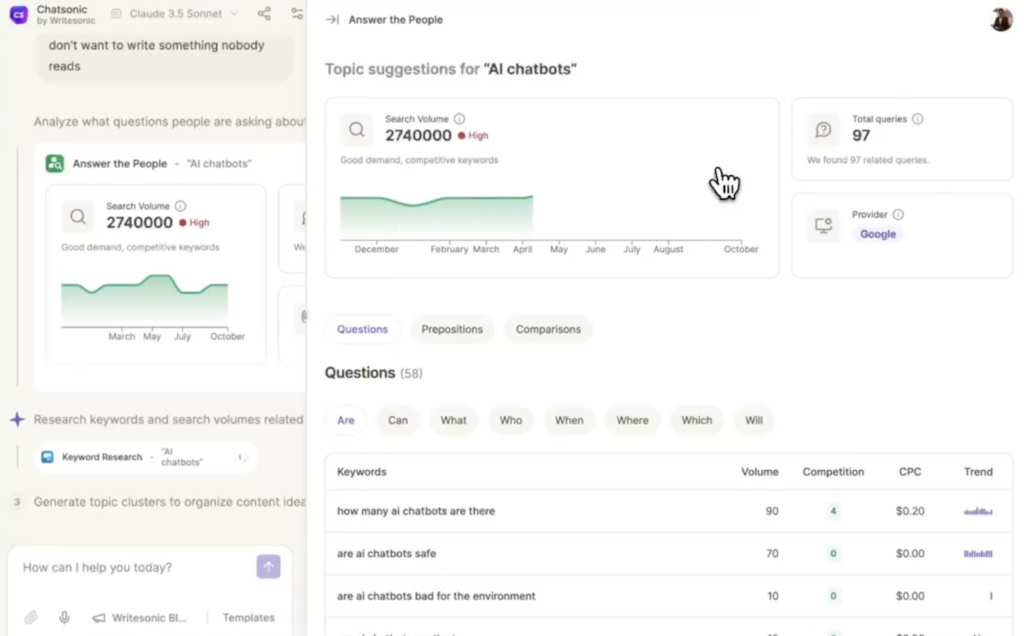Select the Will question filter
Viewport: 1024px width, 636px height.
(754, 420)
